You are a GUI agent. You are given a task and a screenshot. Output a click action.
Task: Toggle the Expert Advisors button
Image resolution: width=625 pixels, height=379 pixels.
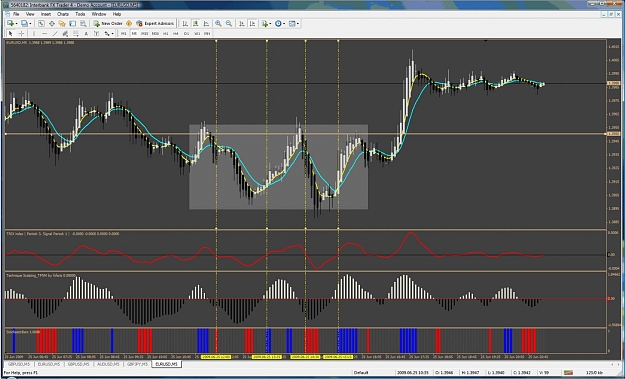pyautogui.click(x=155, y=24)
